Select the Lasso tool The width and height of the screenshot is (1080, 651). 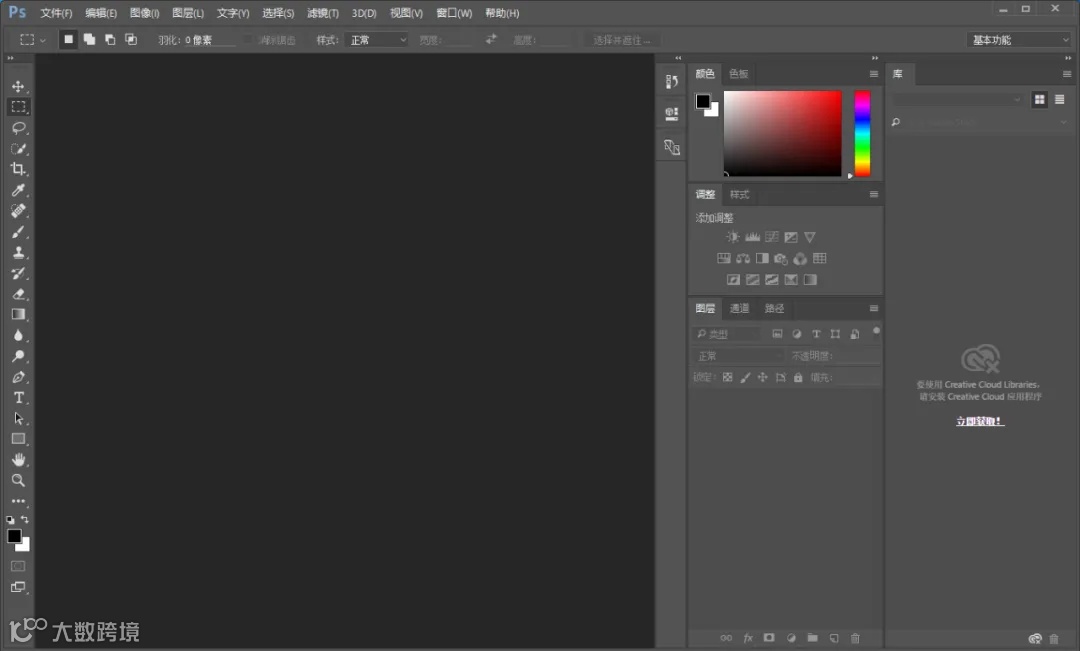coord(18,128)
